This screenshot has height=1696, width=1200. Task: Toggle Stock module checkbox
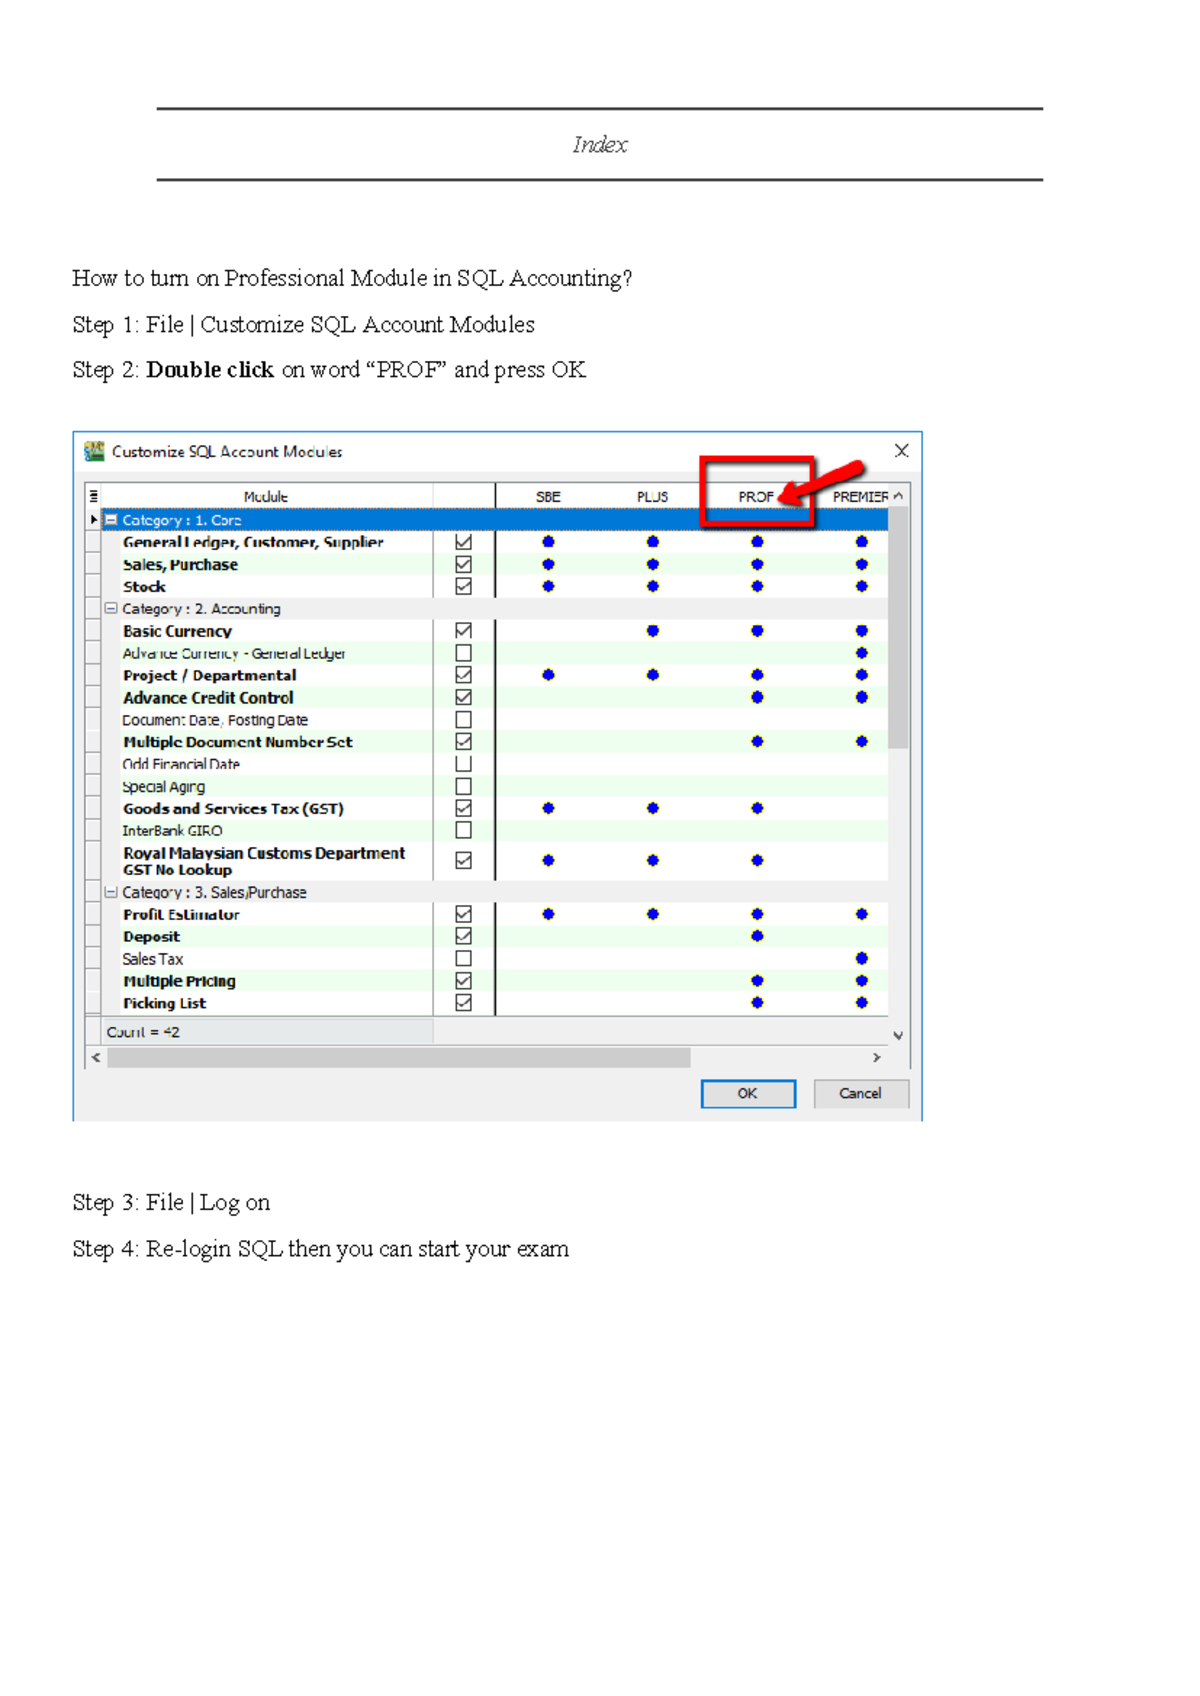pyautogui.click(x=463, y=586)
